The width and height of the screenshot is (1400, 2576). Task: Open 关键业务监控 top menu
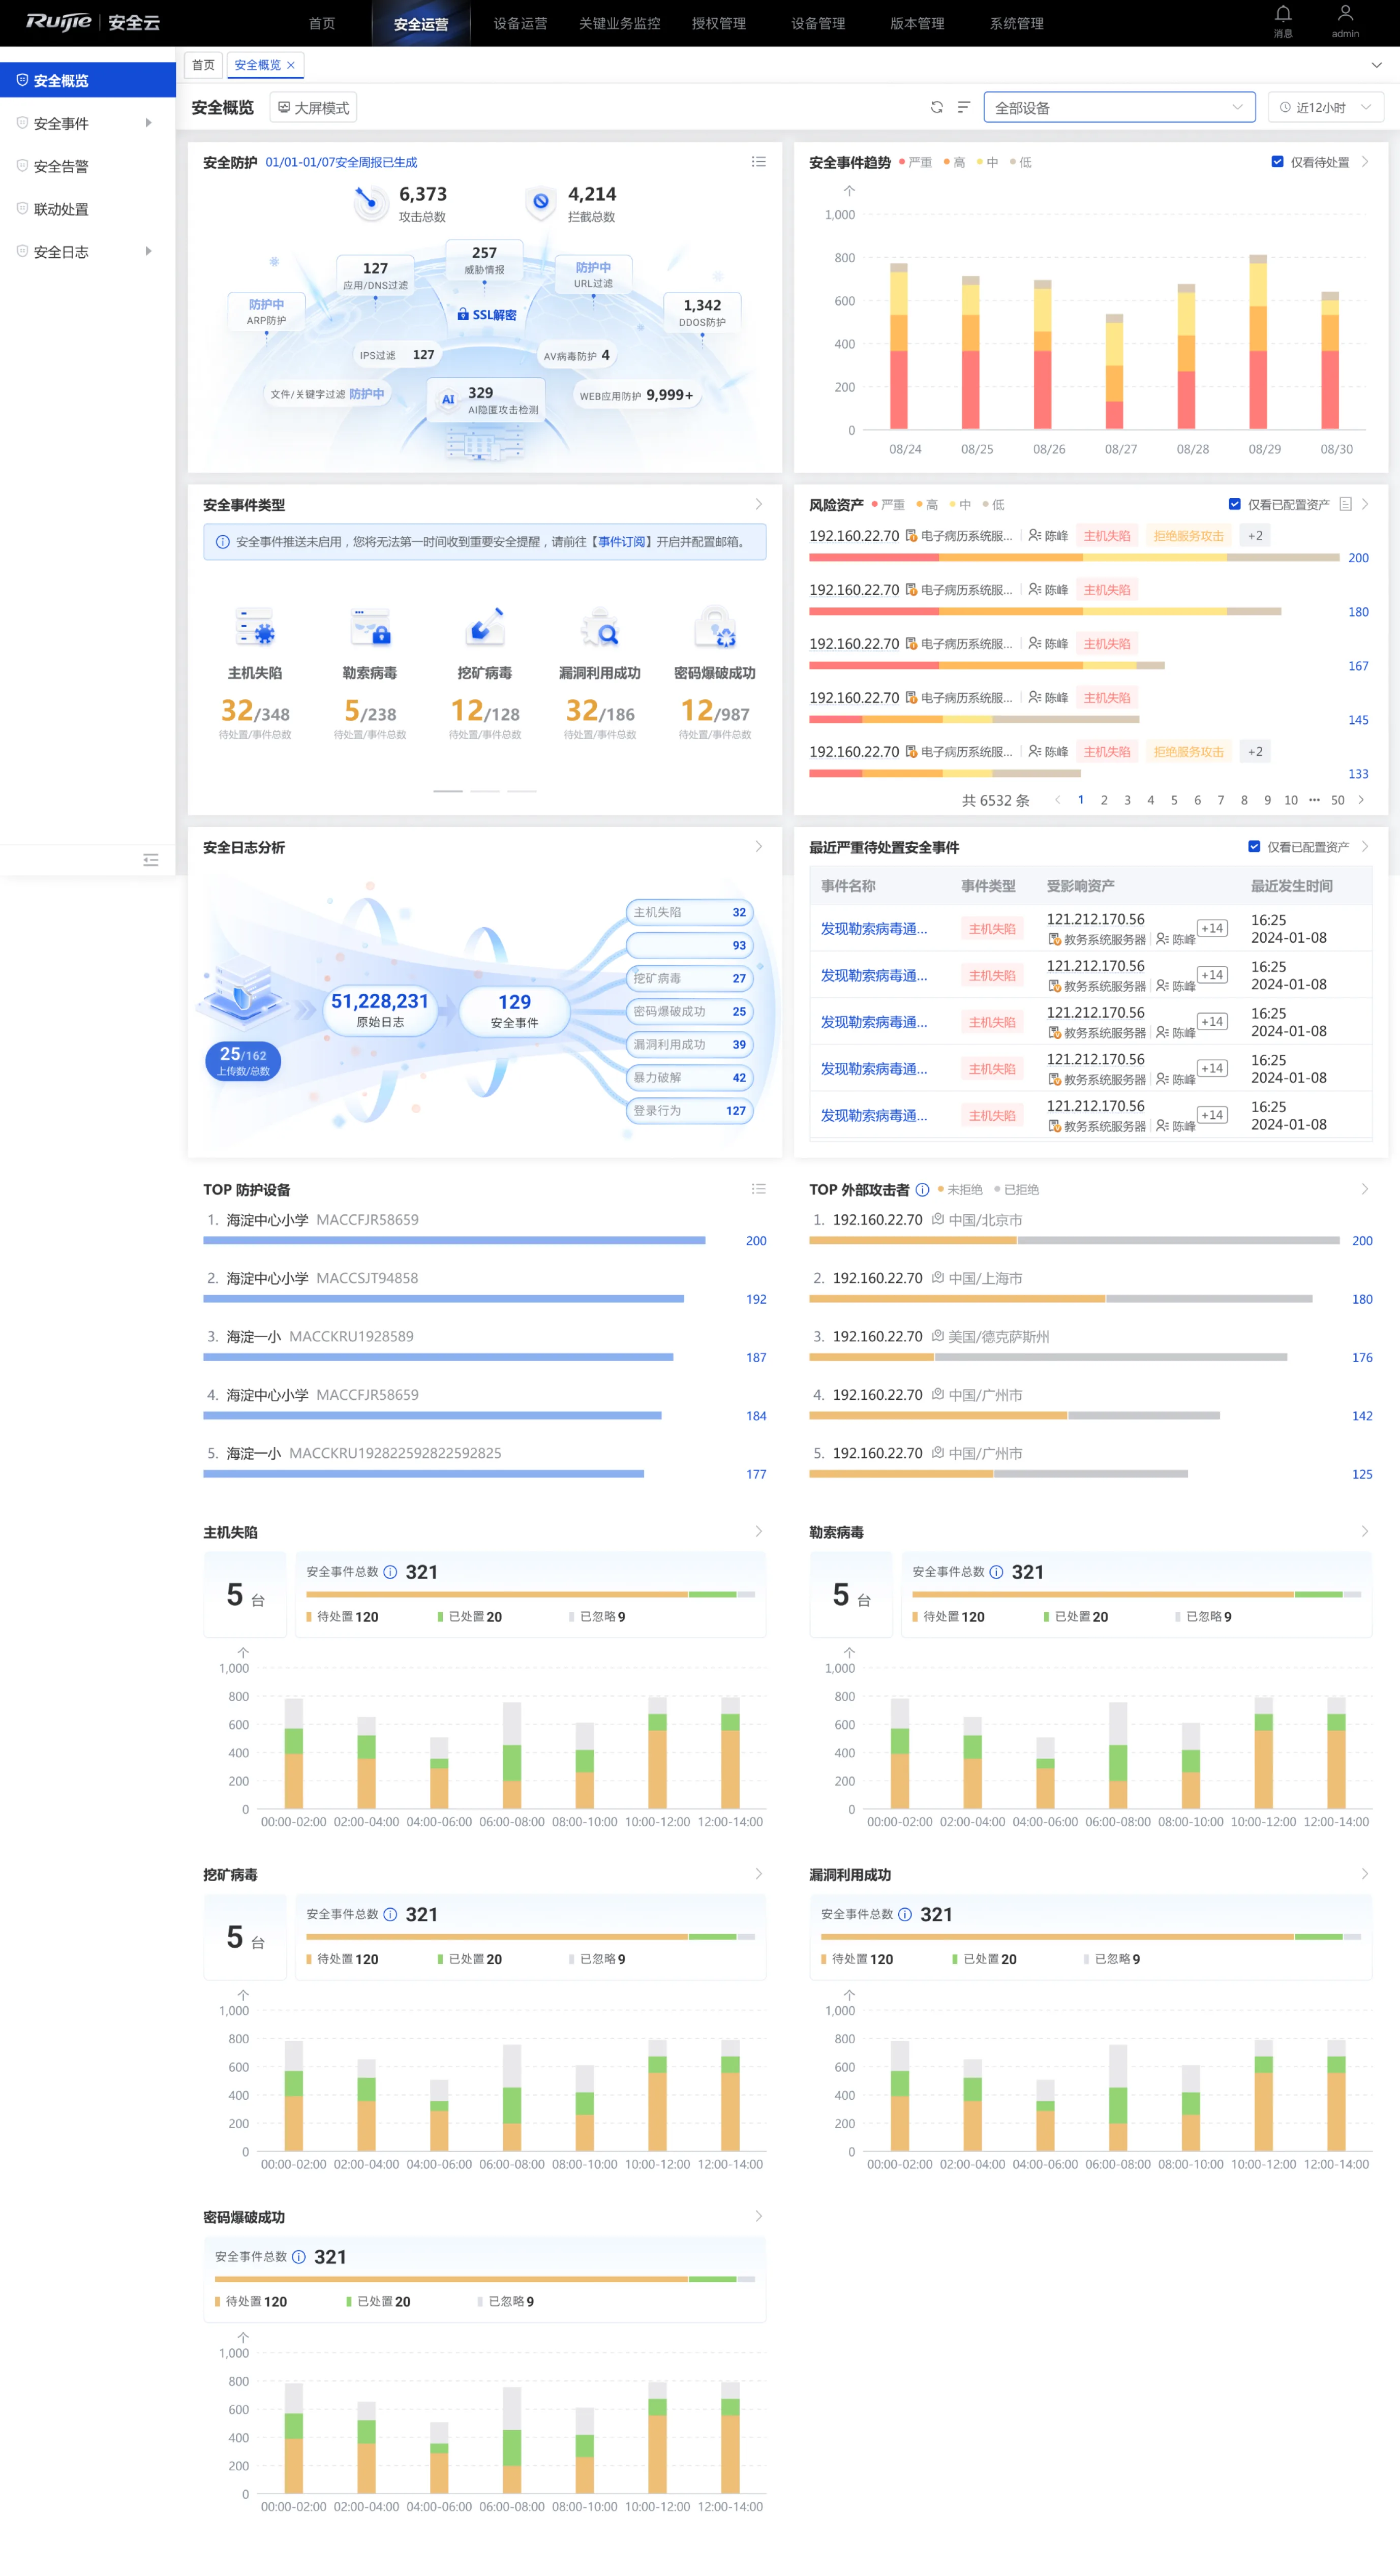[x=620, y=23]
